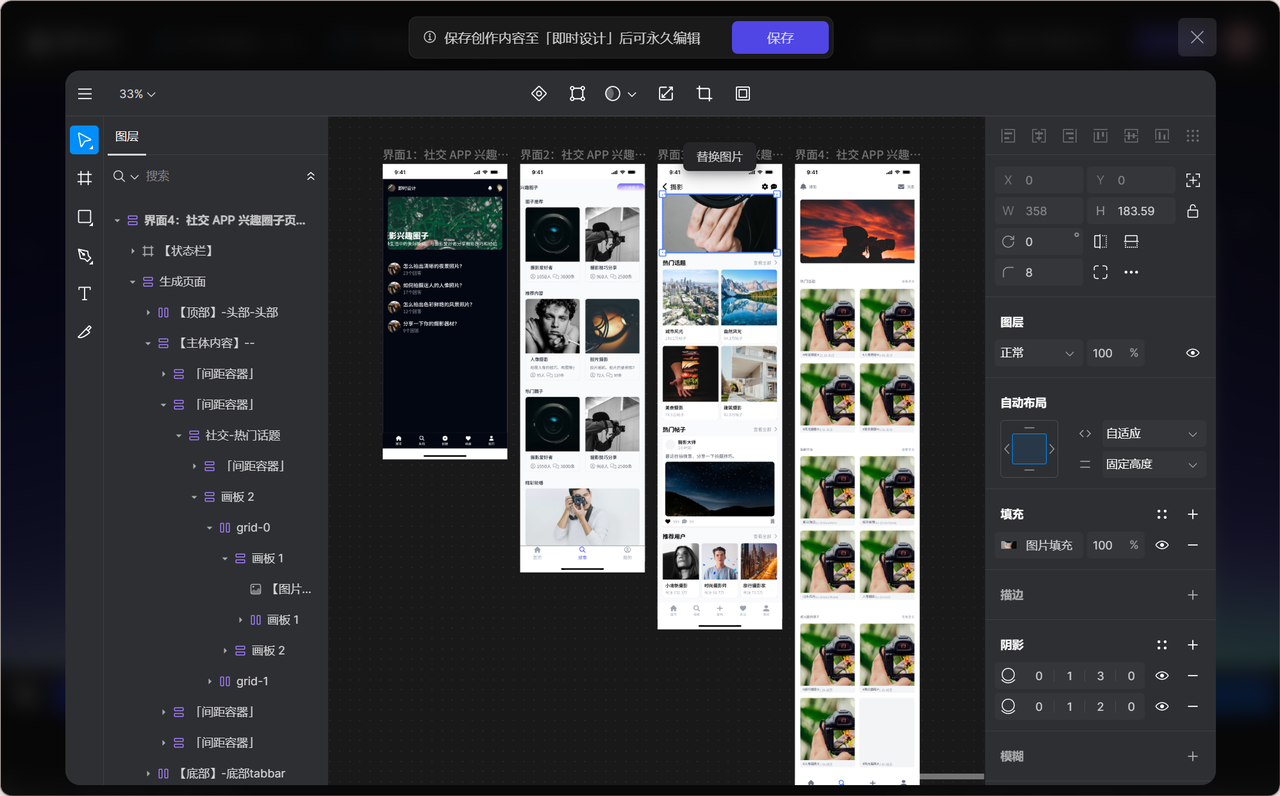Open the more options ellipsis in properties

coord(1131,272)
